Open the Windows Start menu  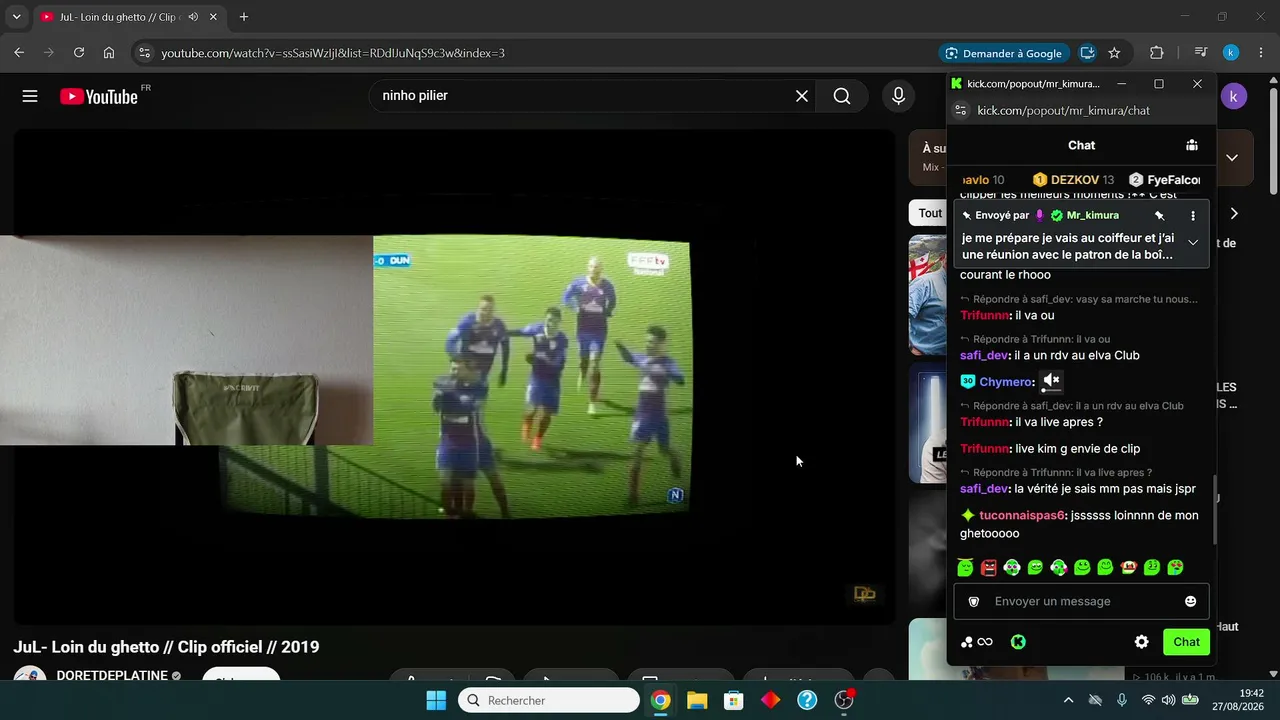point(436,700)
